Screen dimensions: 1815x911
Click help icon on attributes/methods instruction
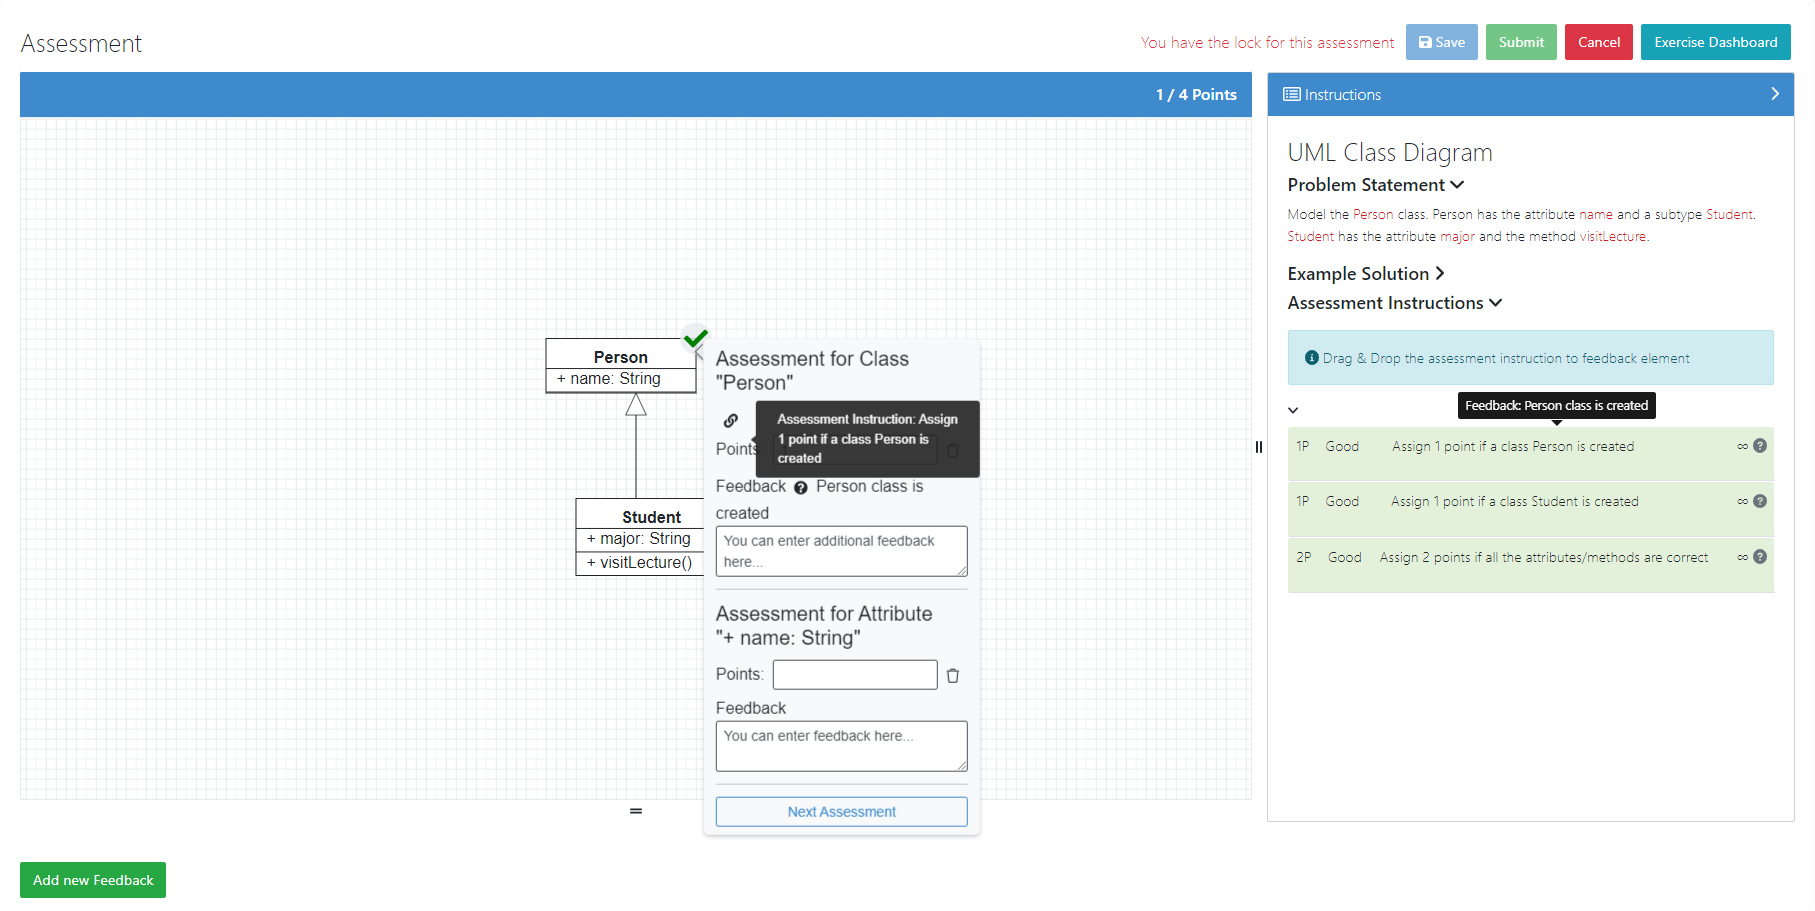point(1760,557)
